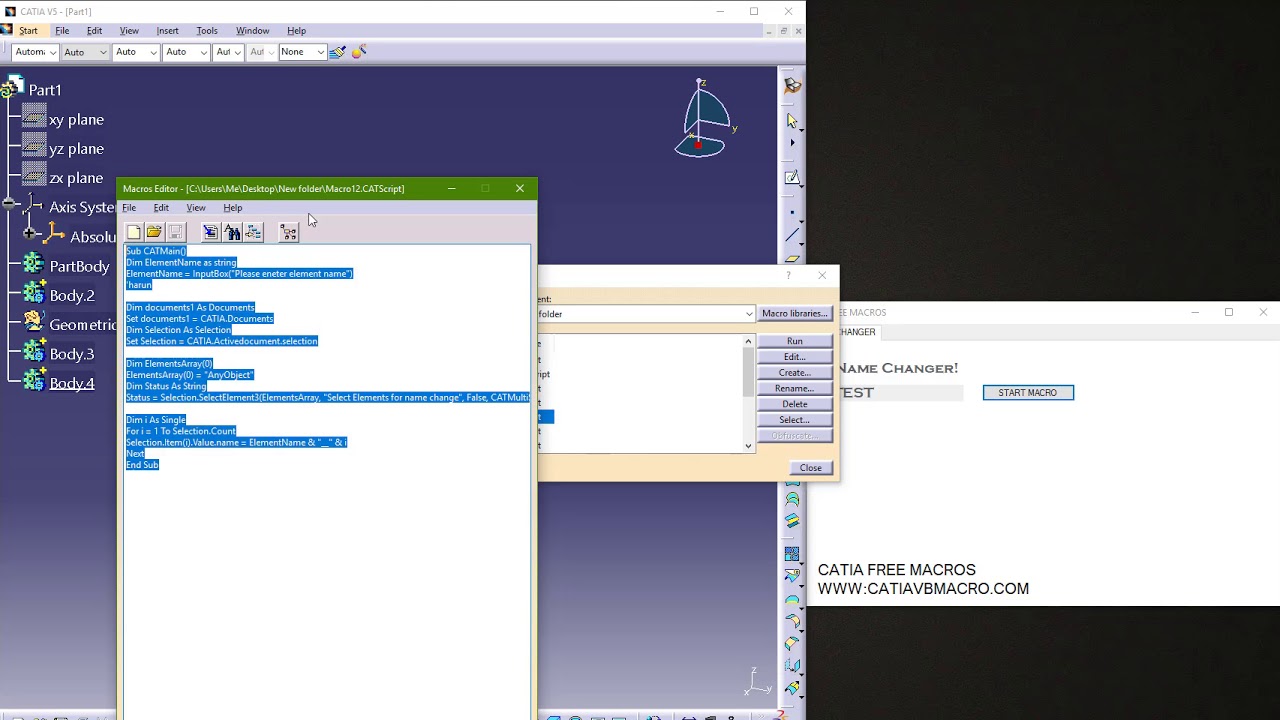This screenshot has width=1280, height=720.
Task: Click the Open folder icon in Macros Editor
Action: (154, 232)
